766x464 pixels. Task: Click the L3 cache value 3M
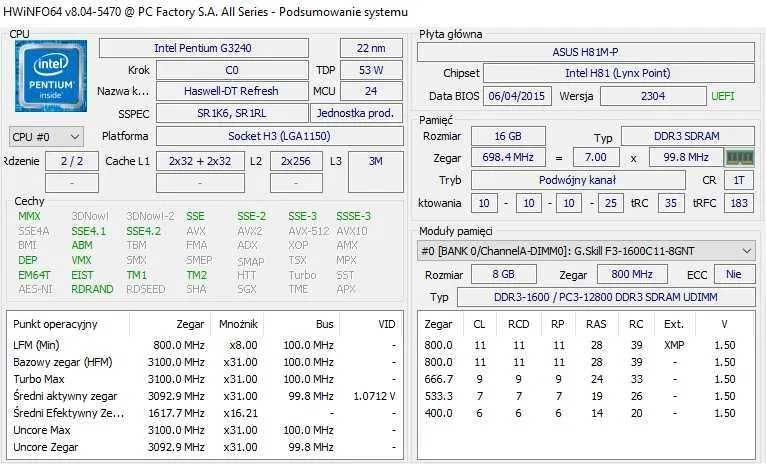376,171
